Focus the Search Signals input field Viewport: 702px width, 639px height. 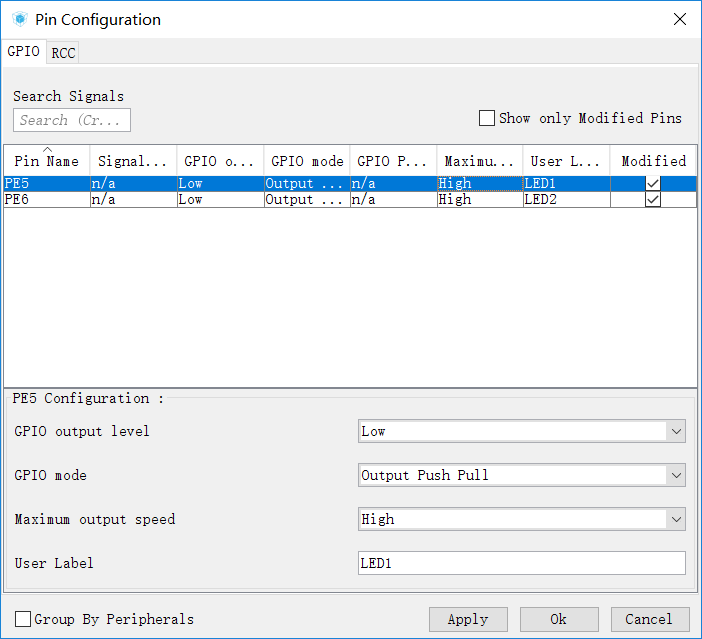[72, 120]
